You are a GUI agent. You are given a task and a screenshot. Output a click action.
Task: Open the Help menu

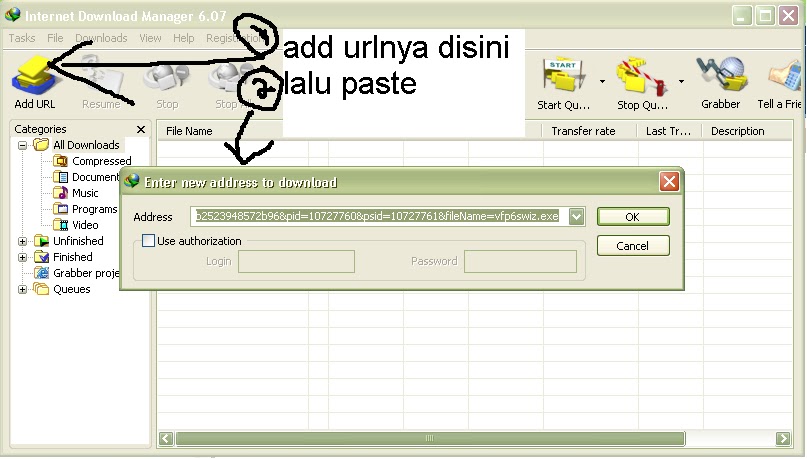184,38
